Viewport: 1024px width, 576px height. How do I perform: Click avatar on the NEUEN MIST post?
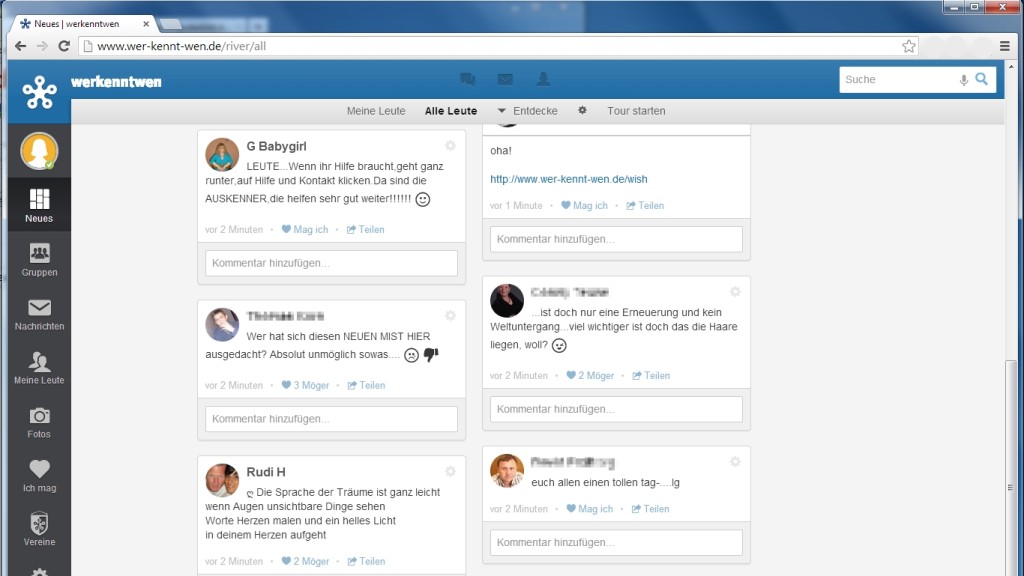tap(222, 325)
